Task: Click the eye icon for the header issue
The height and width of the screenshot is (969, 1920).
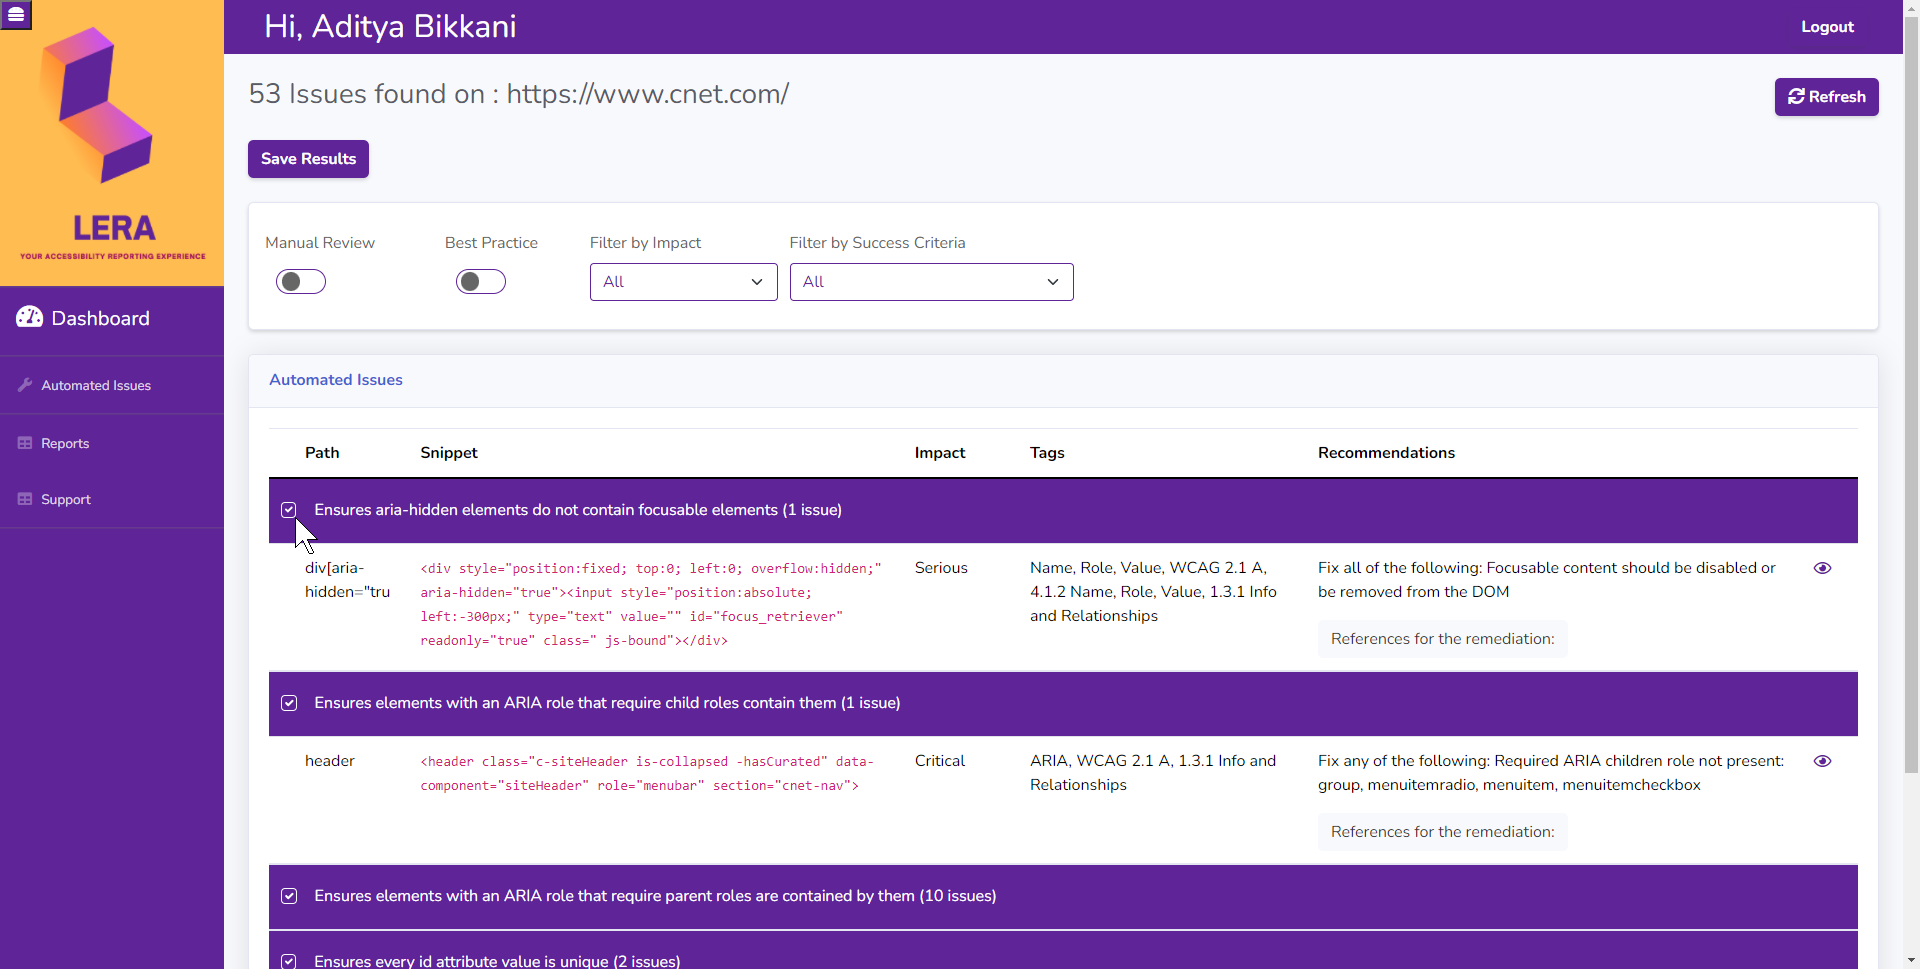Action: coord(1823,761)
